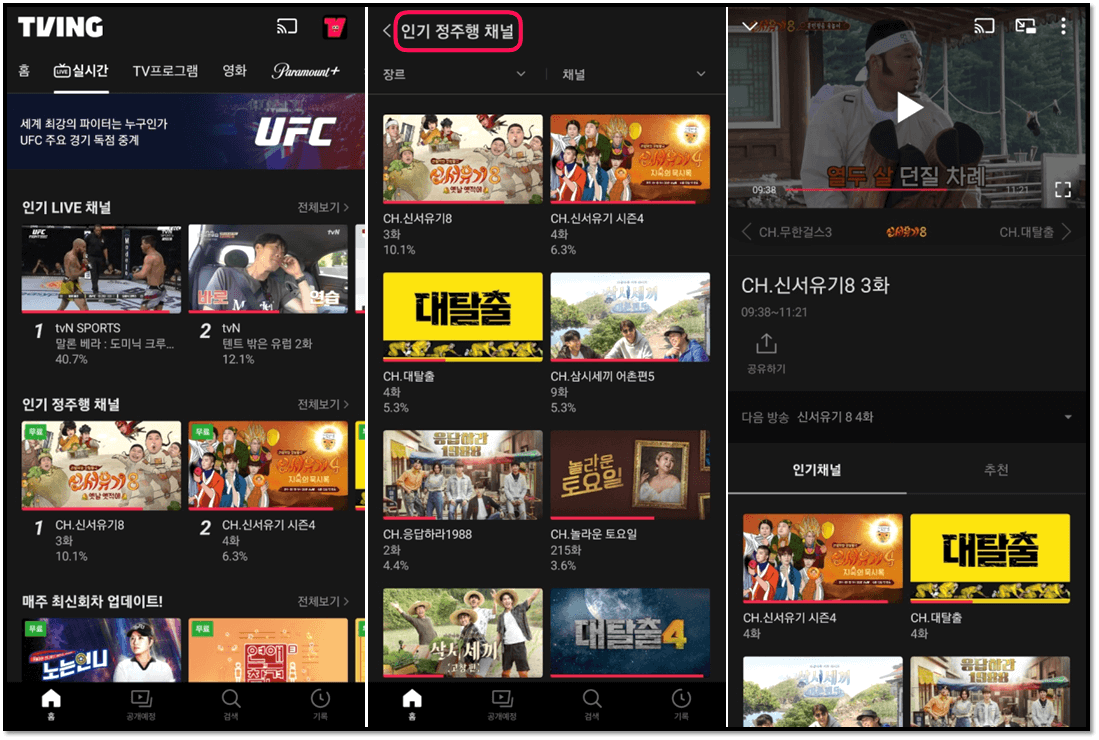Open CH.삼시세끼 어촌편5 thumbnail
The width and height of the screenshot is (1099, 740).
tap(630, 317)
